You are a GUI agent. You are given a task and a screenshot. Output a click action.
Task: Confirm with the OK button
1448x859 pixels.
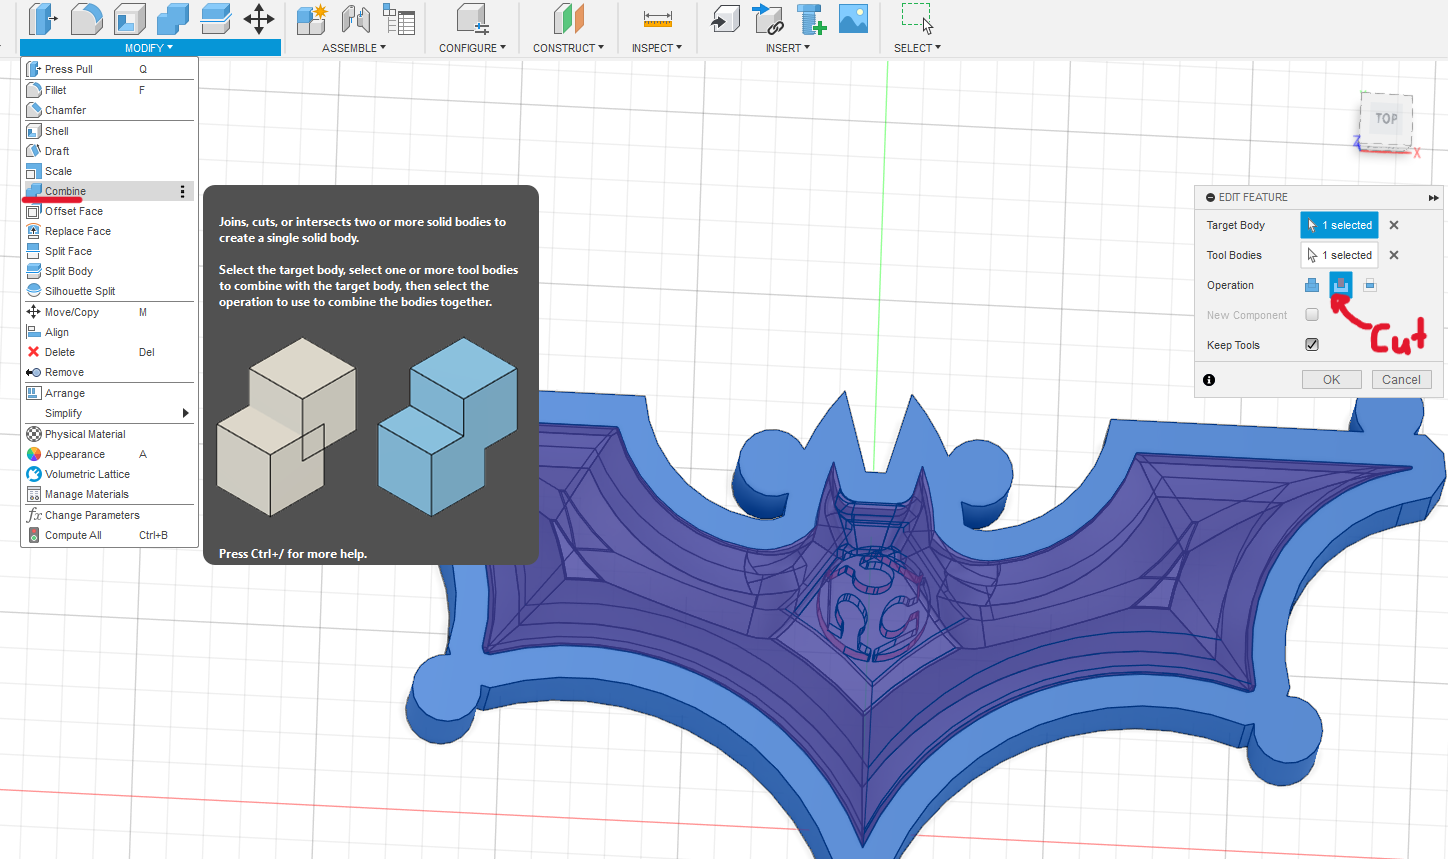coord(1332,380)
